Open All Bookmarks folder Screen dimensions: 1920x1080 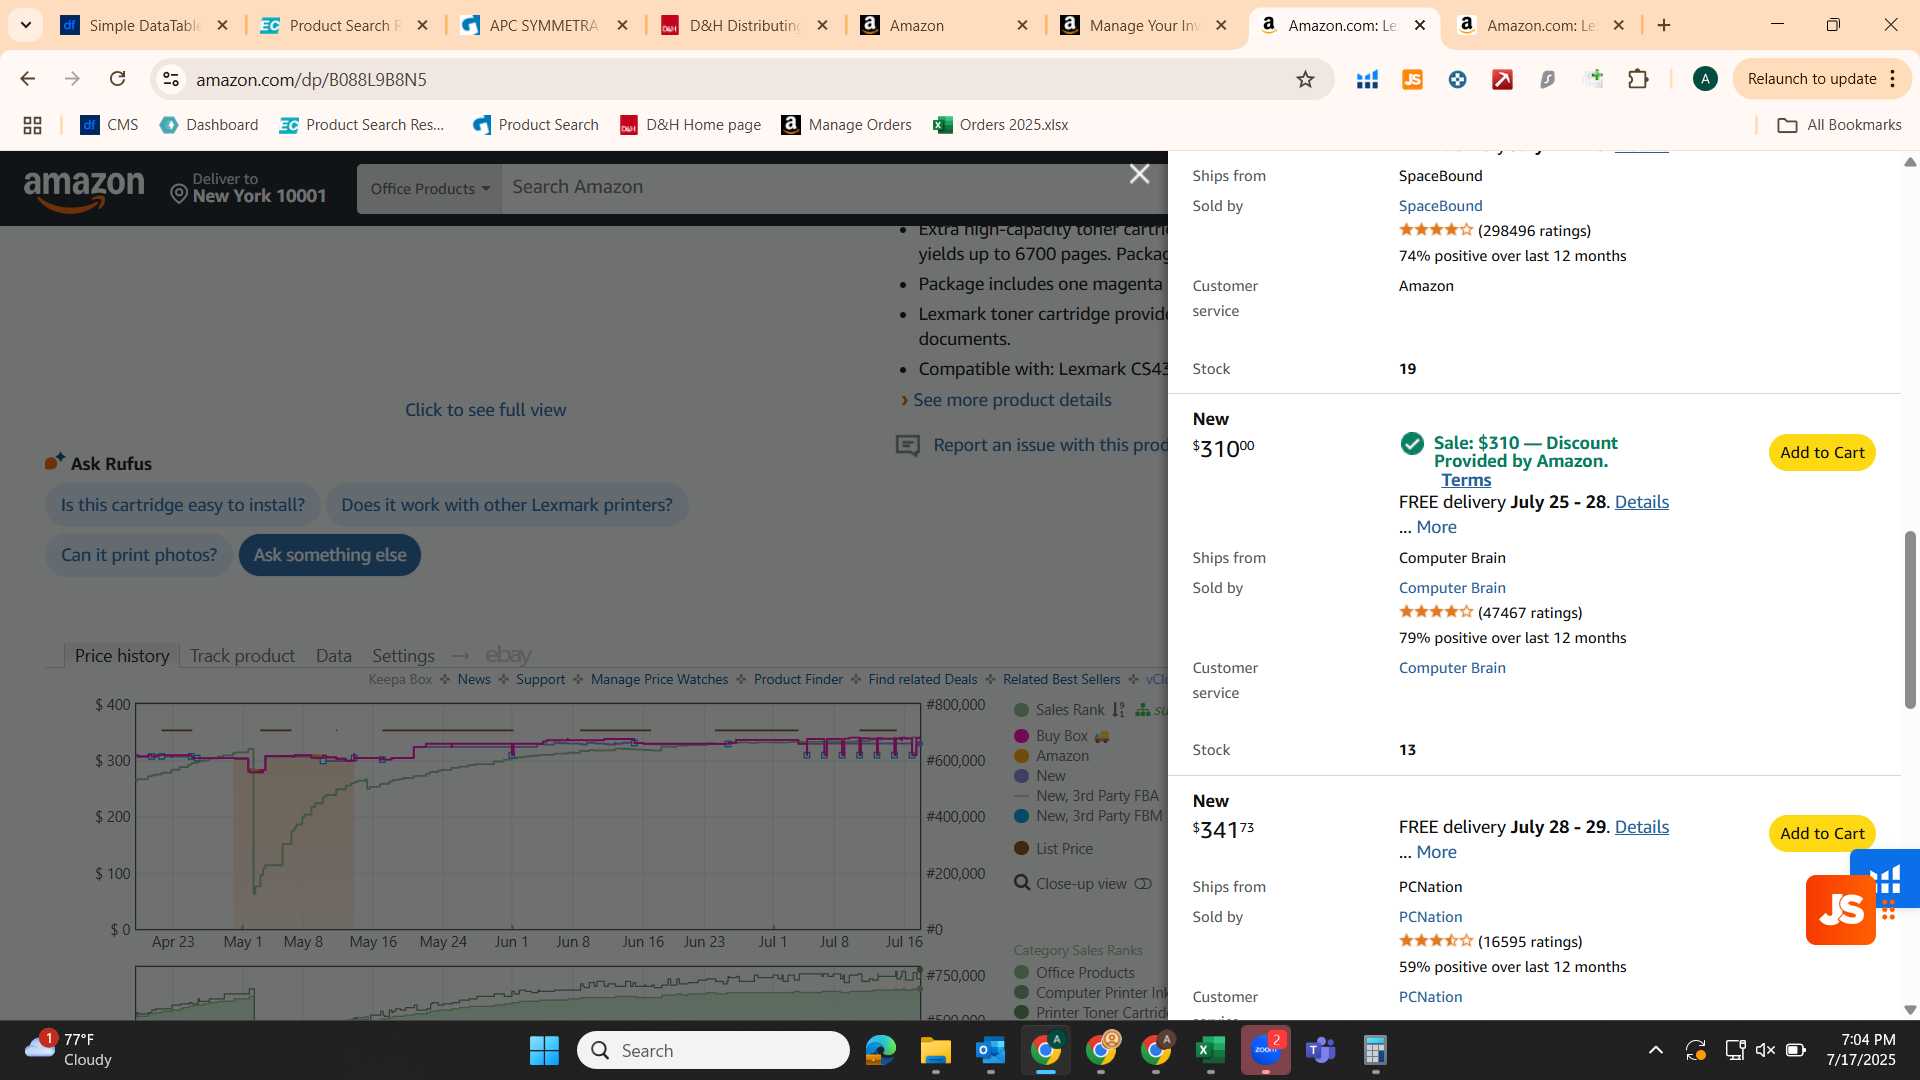[x=1839, y=125]
